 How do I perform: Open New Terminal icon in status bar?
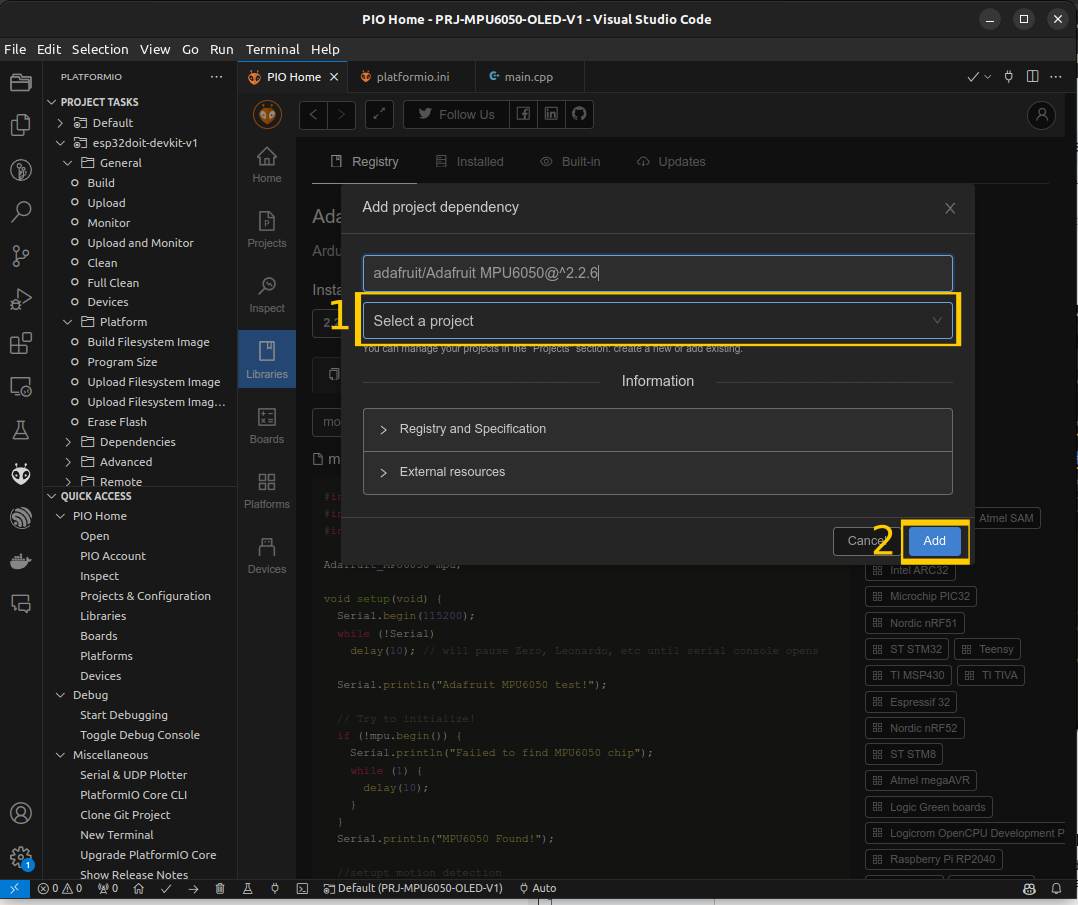tap(302, 888)
